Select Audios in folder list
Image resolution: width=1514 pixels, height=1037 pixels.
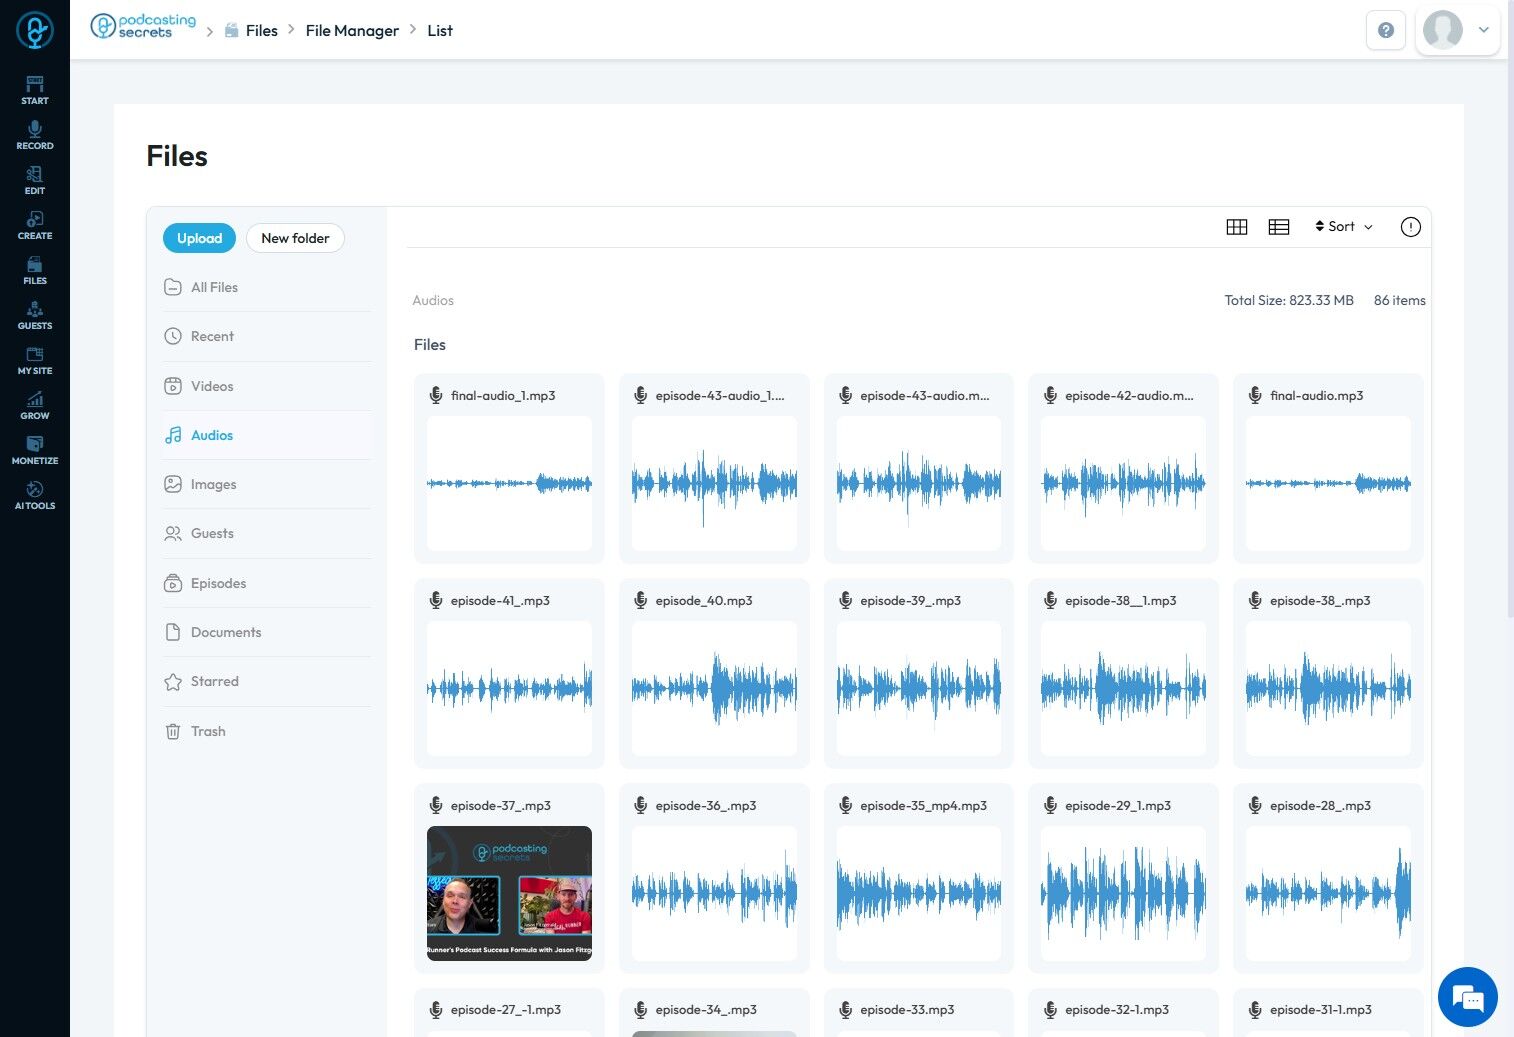[x=267, y=435]
